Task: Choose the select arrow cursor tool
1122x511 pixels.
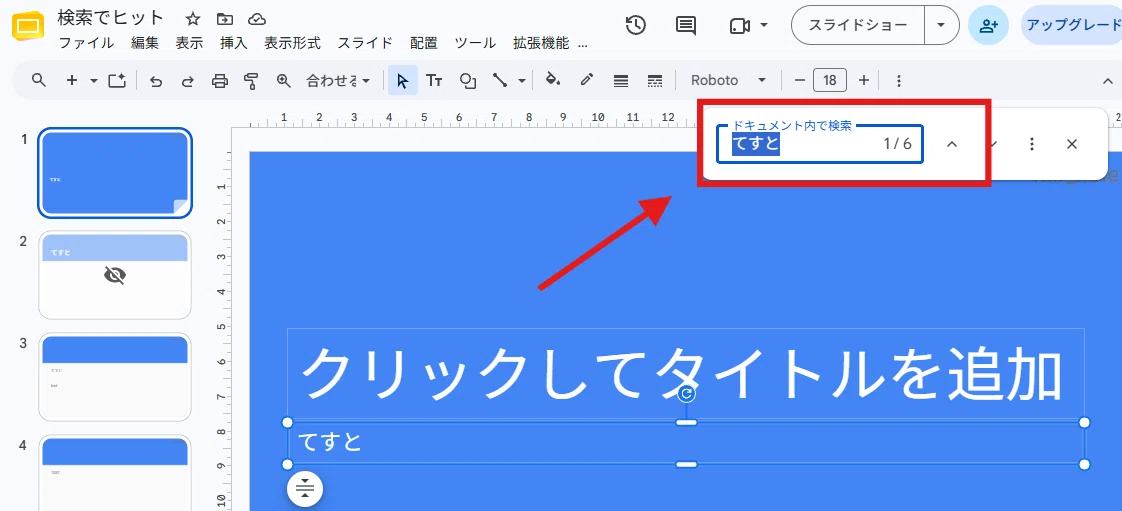Action: pos(403,80)
